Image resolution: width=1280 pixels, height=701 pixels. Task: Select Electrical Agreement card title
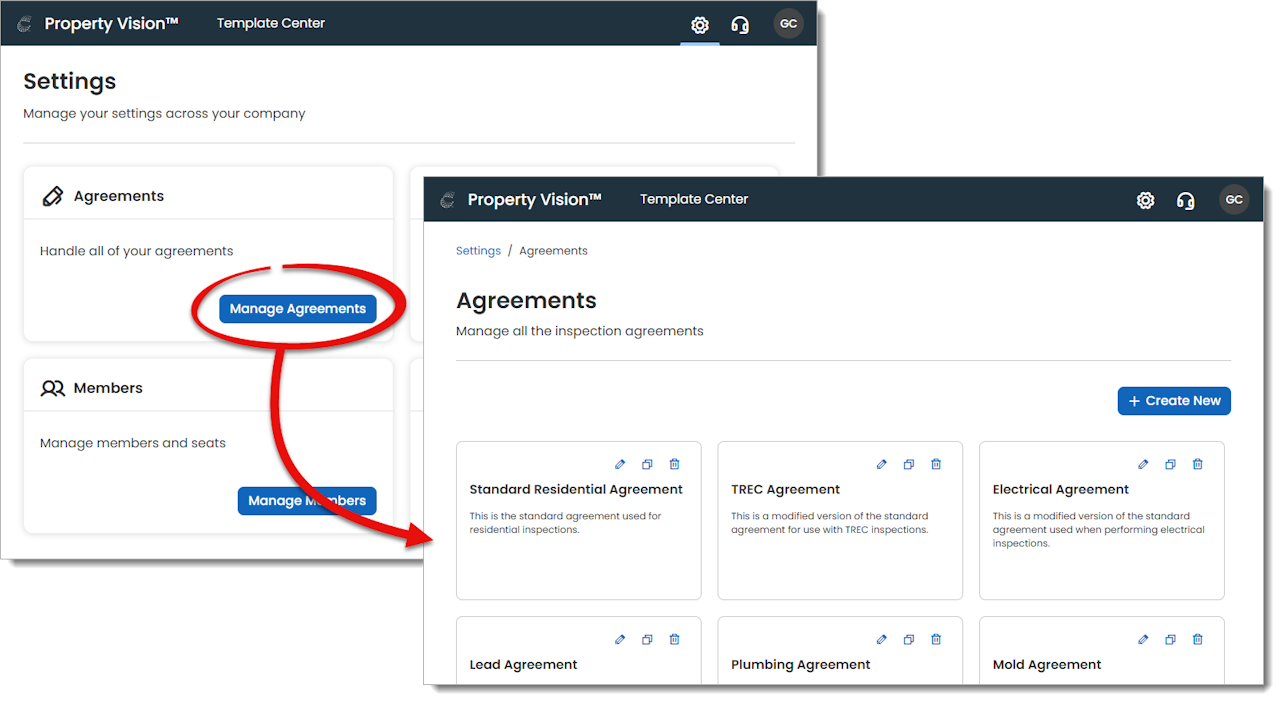point(1061,490)
